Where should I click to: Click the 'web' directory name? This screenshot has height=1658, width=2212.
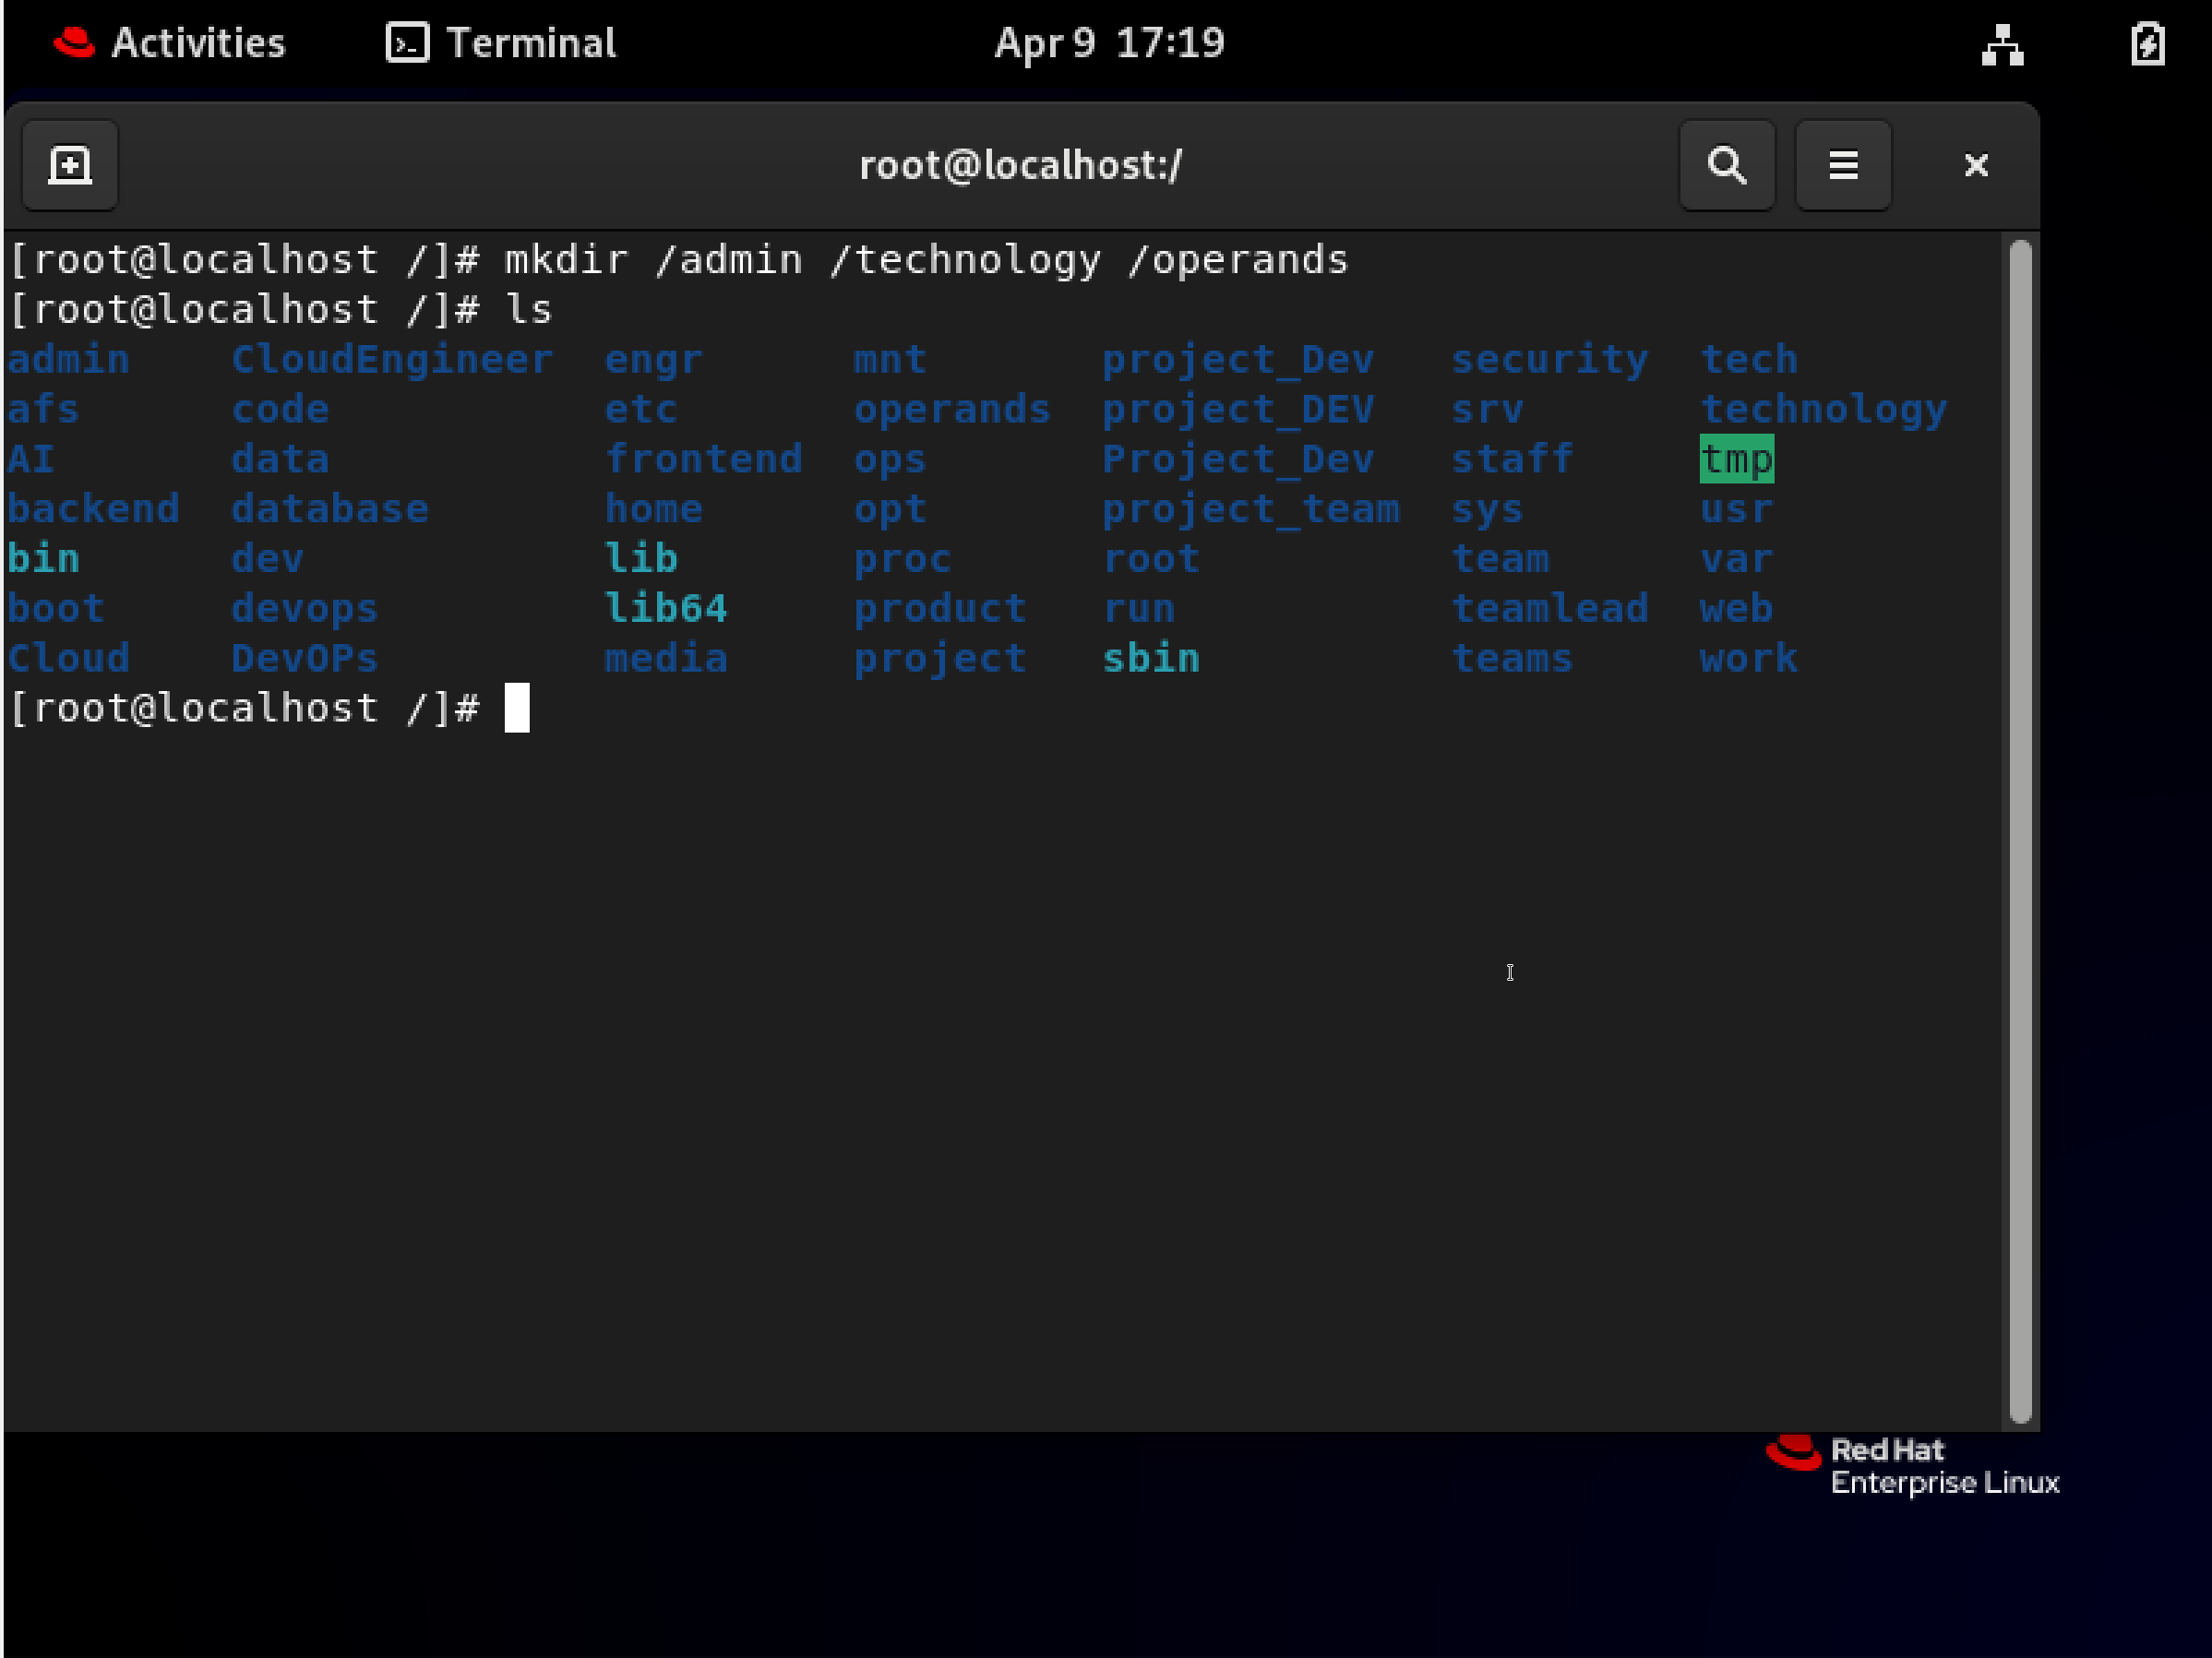1737,609
